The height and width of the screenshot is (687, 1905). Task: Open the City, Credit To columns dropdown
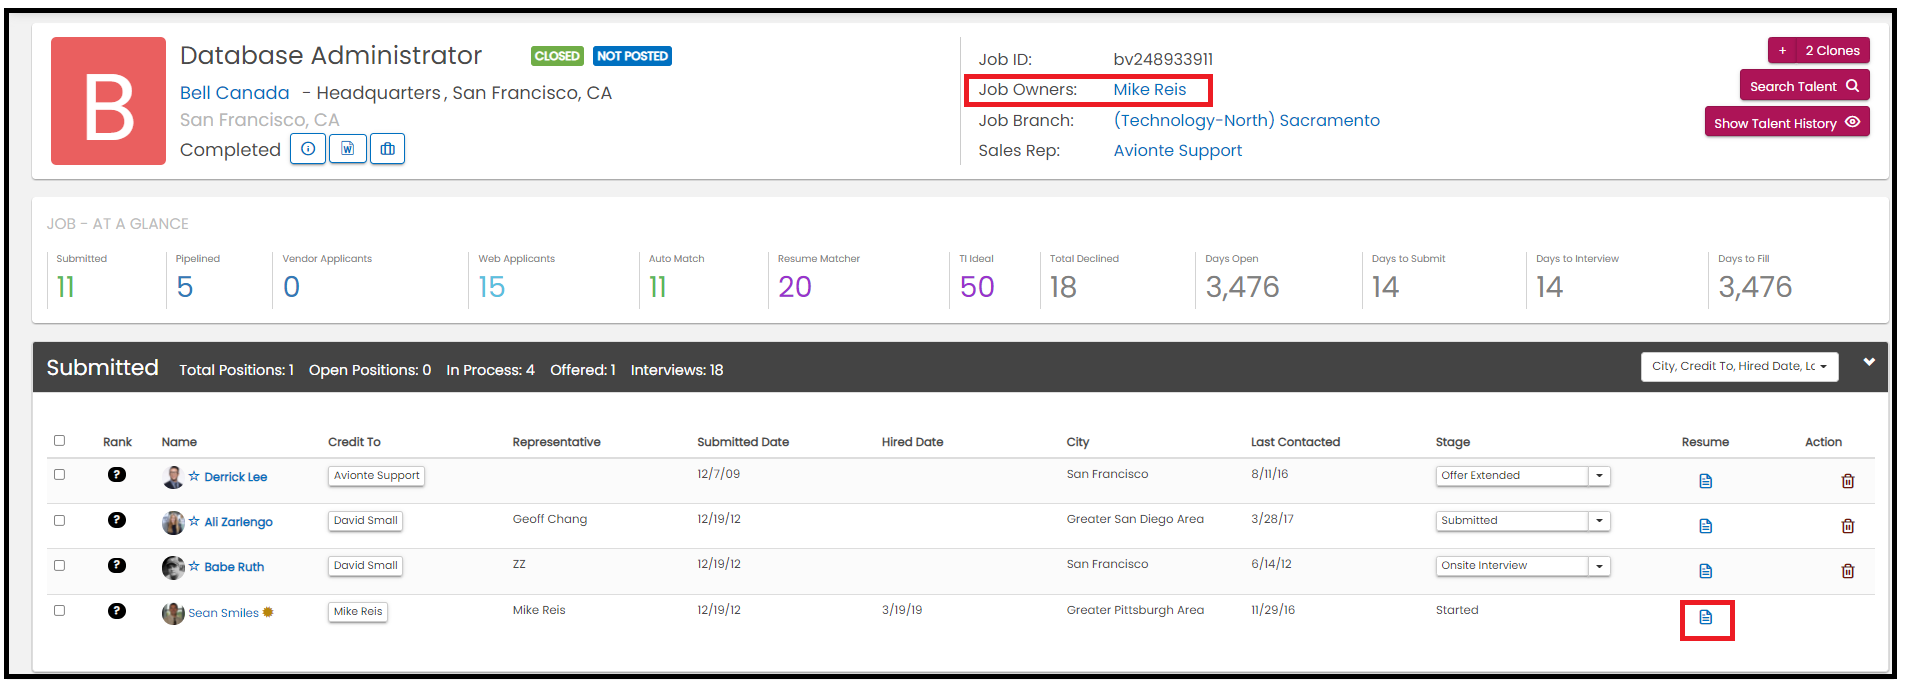click(1739, 367)
